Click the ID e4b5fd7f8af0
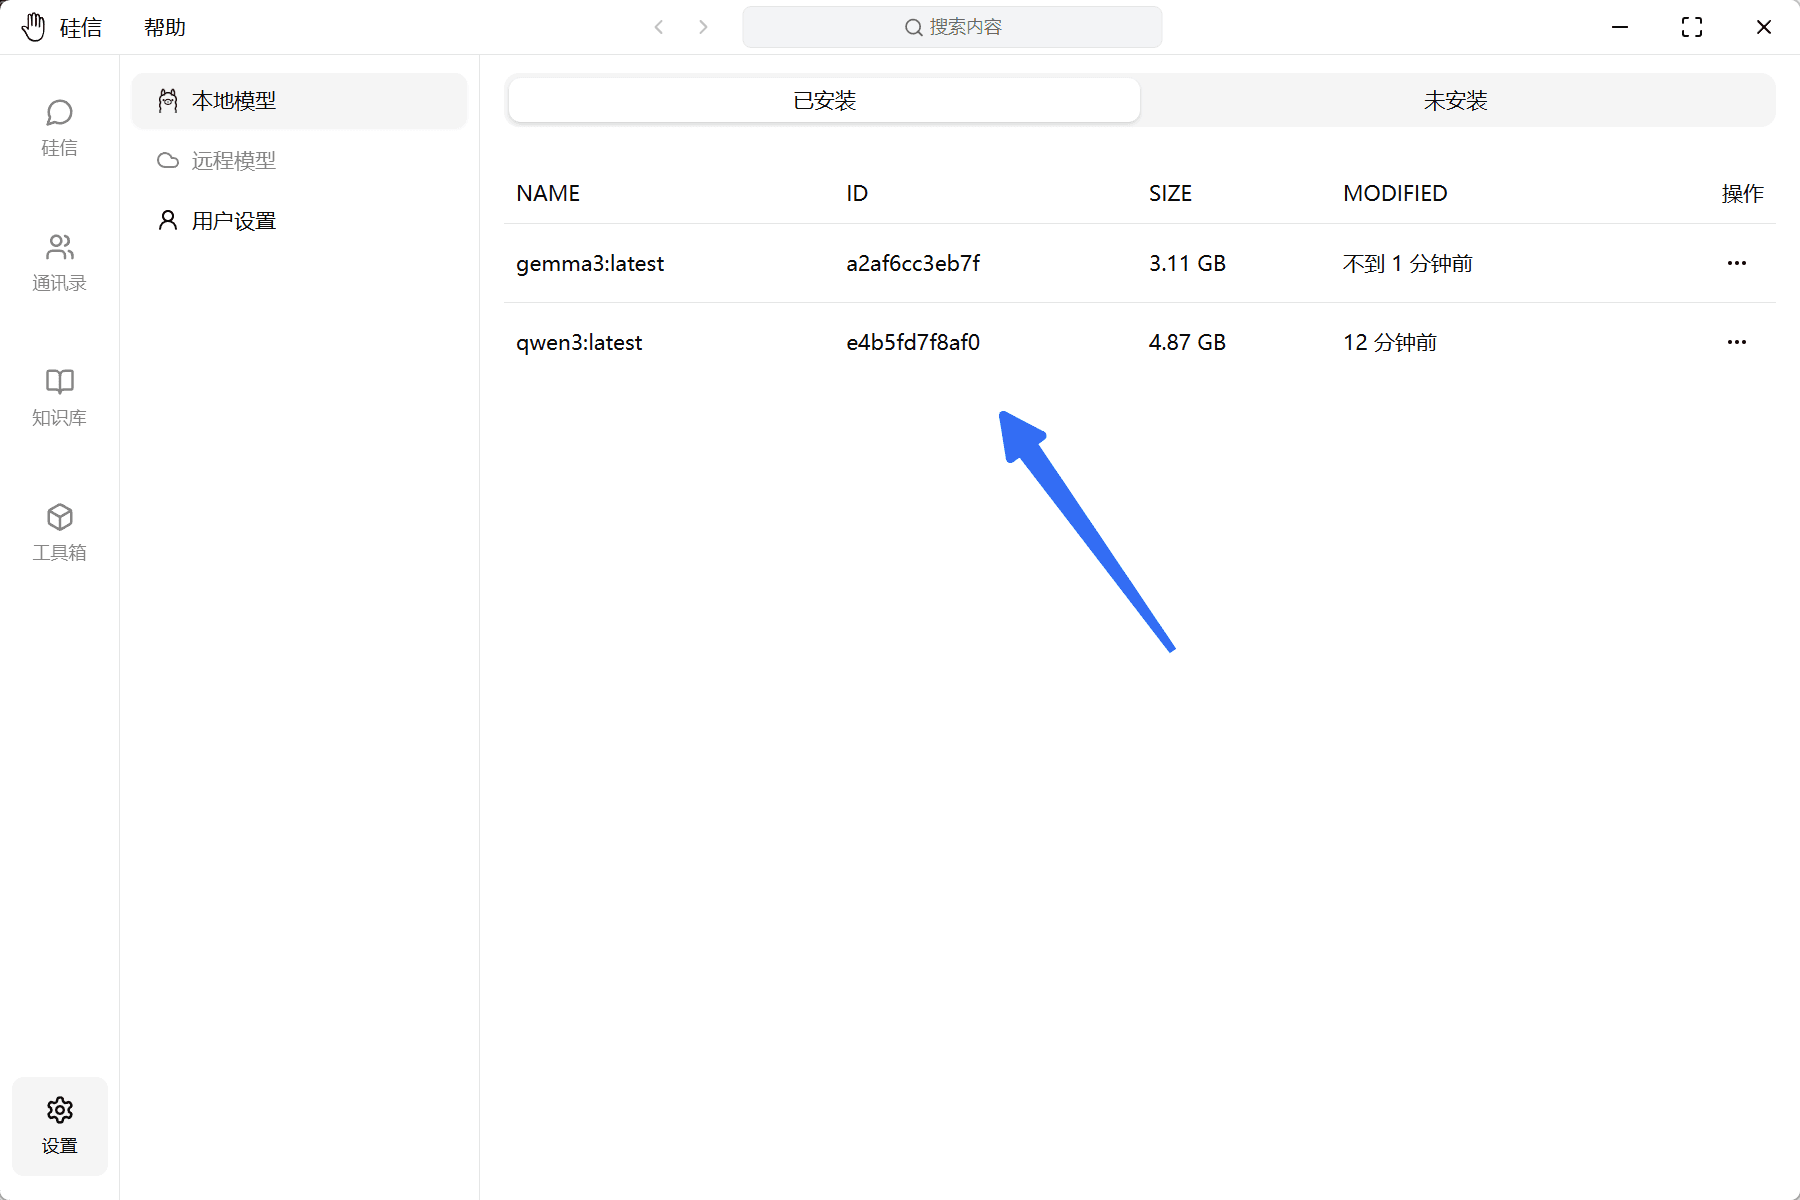 pyautogui.click(x=913, y=342)
